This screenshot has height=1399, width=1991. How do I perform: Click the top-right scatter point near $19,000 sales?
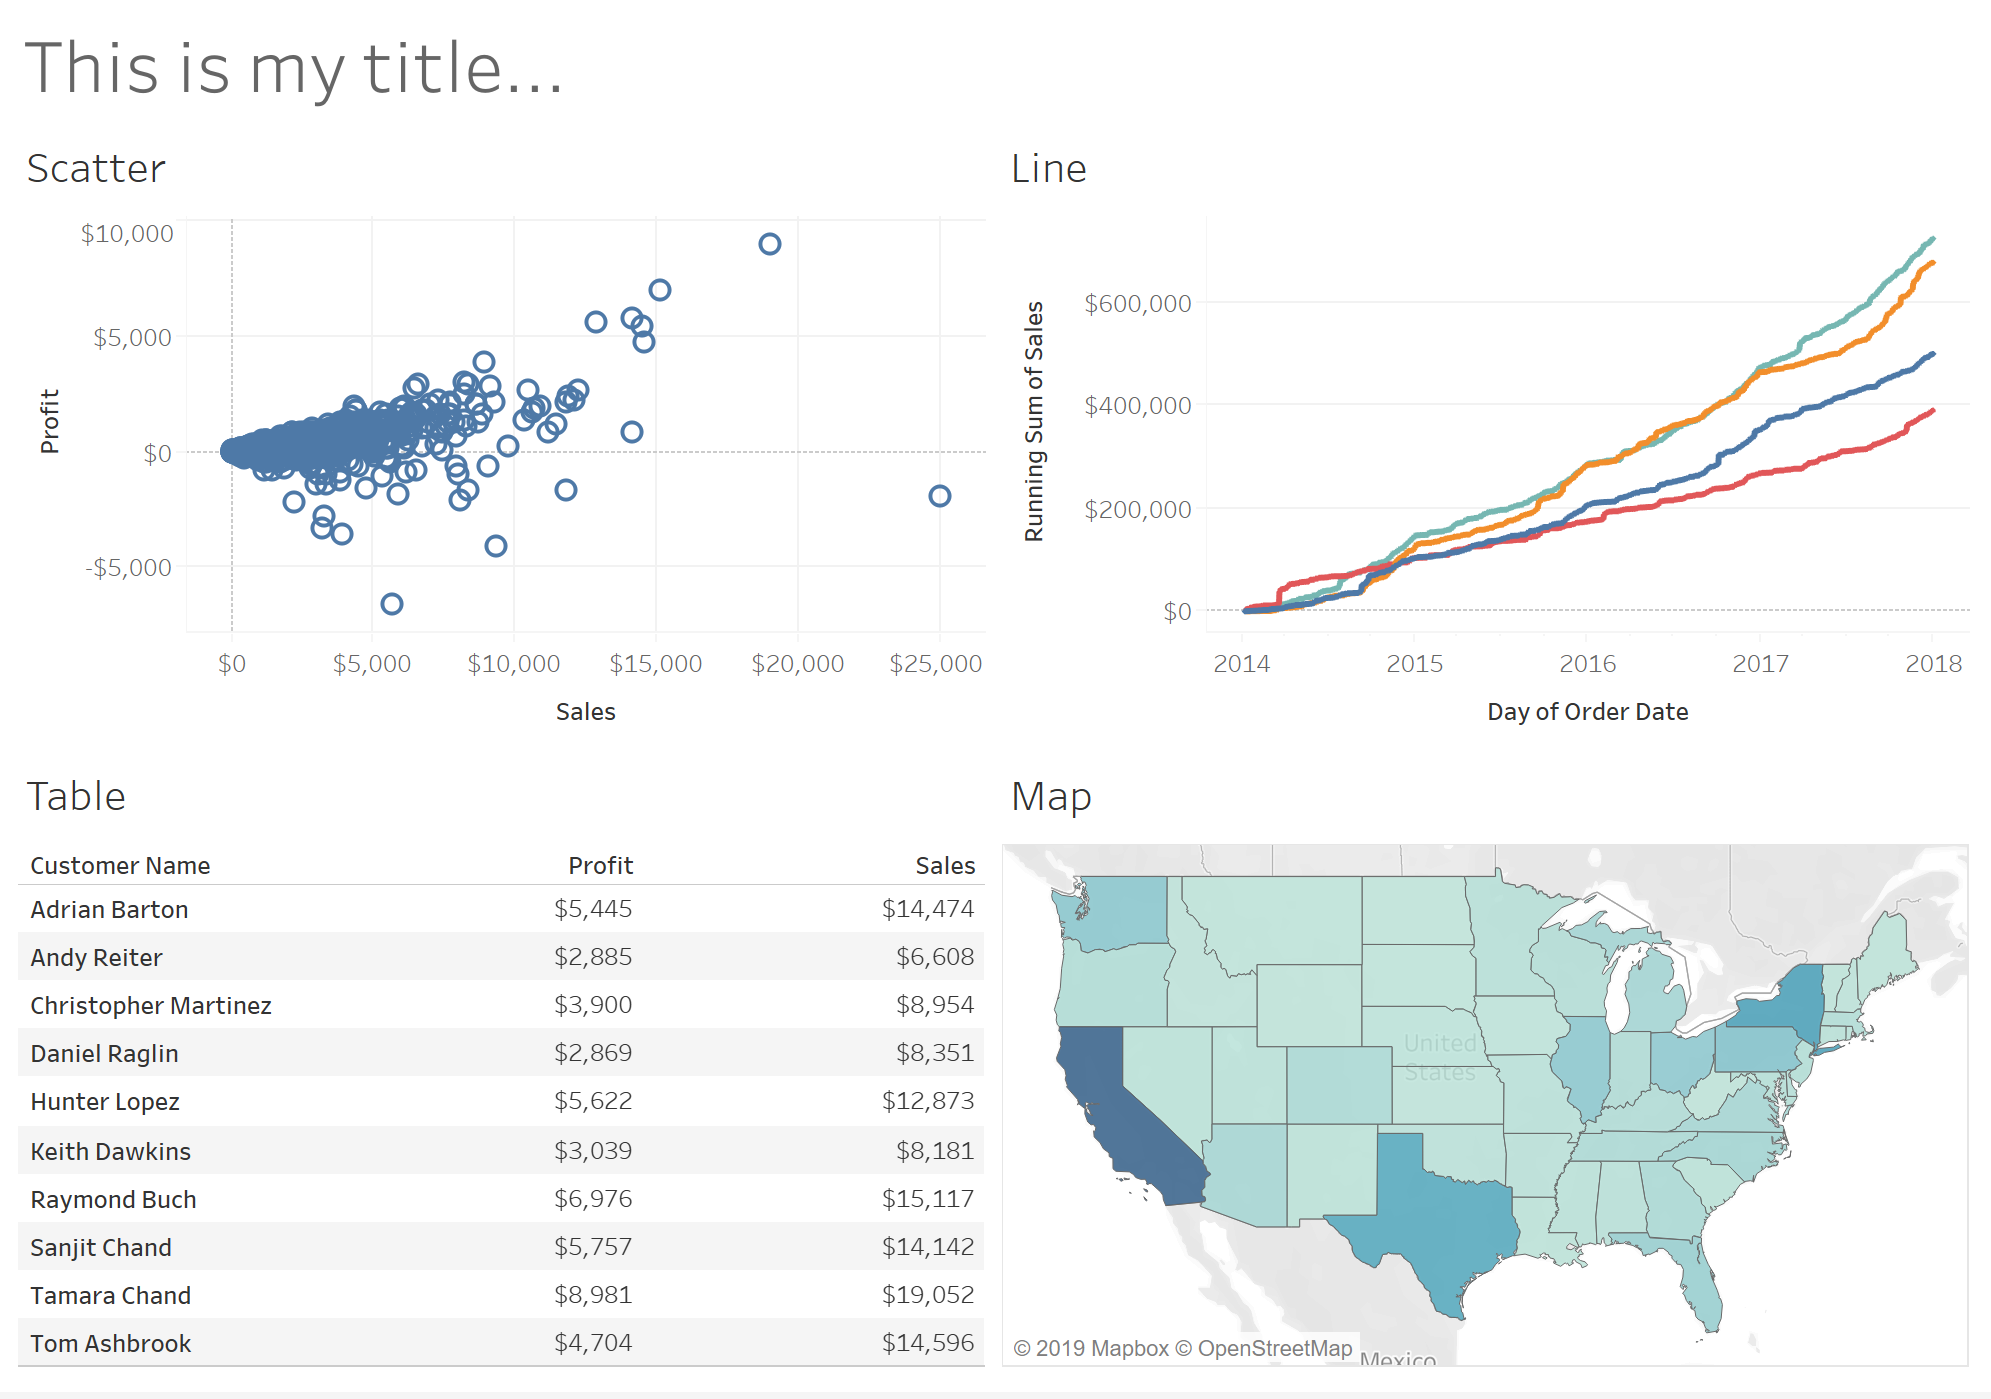769,244
